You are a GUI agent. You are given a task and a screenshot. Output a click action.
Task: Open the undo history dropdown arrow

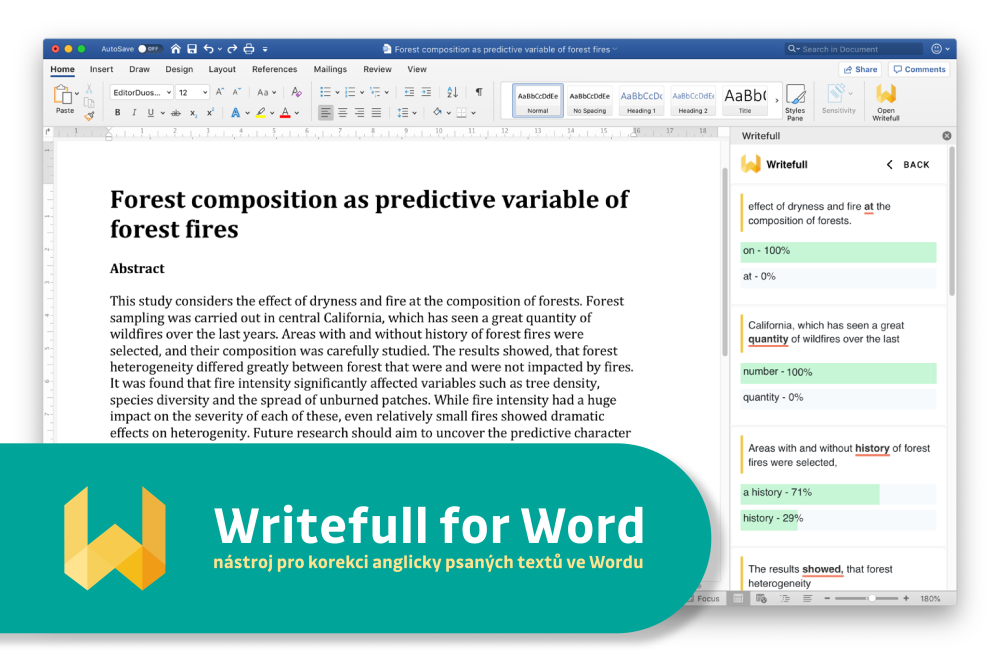[x=219, y=49]
